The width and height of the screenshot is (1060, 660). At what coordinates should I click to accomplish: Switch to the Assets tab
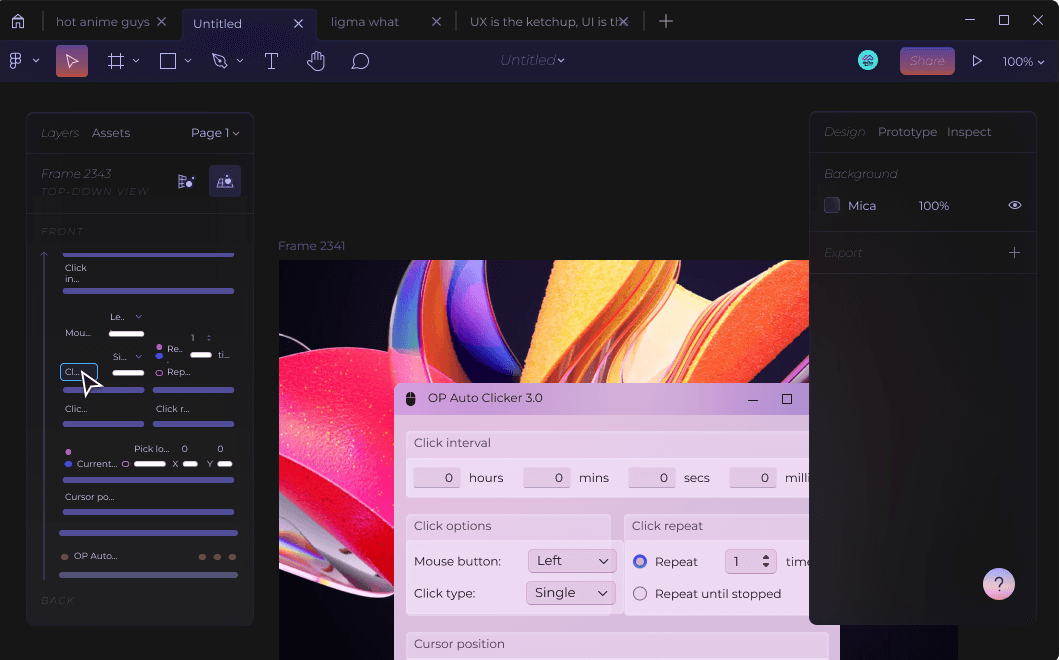point(111,133)
